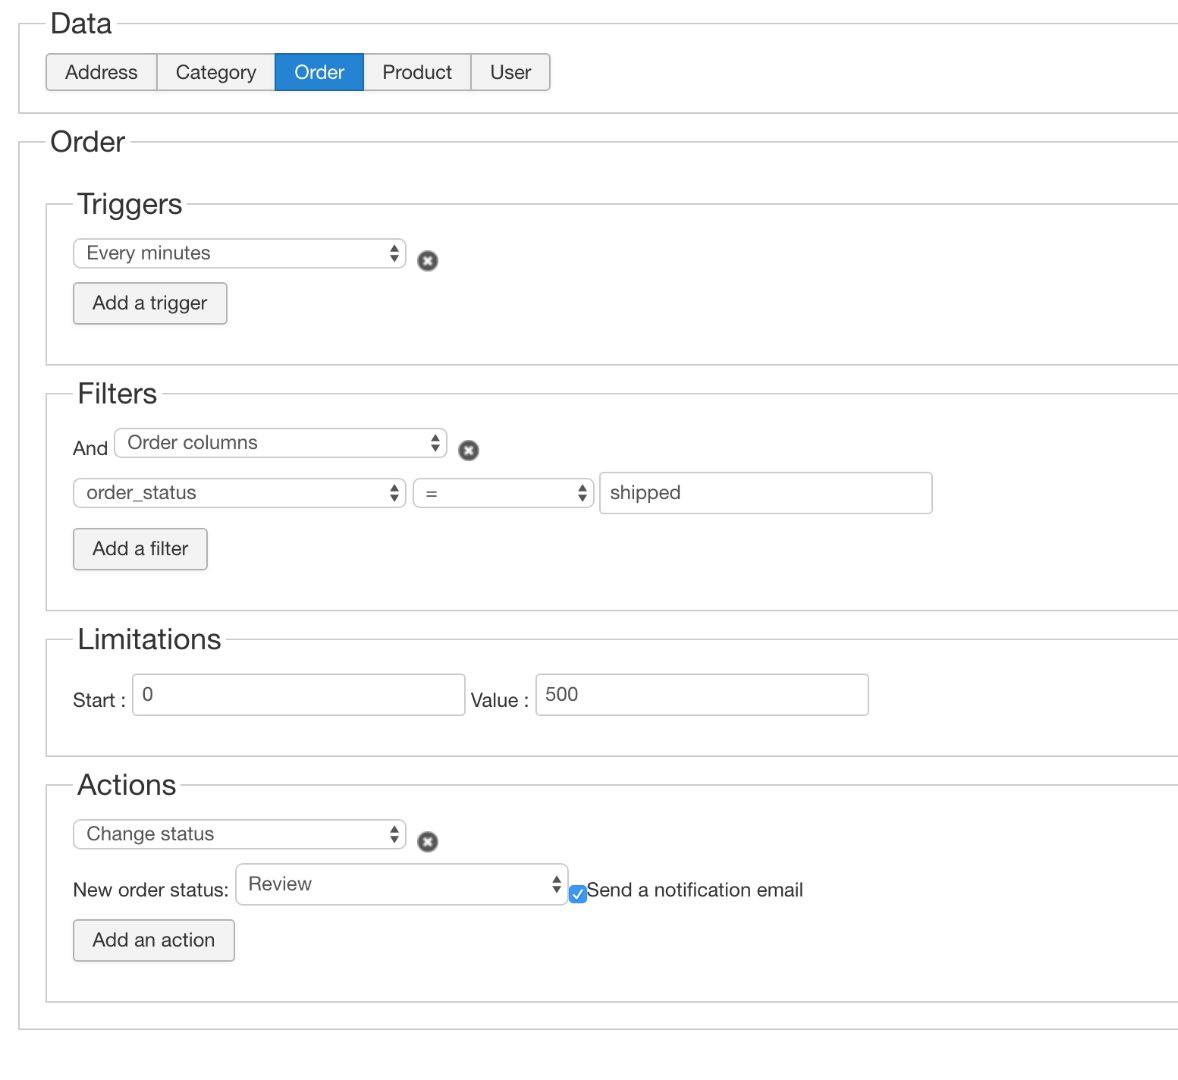
Task: Focus the filter value field containing shipped
Action: (765, 493)
